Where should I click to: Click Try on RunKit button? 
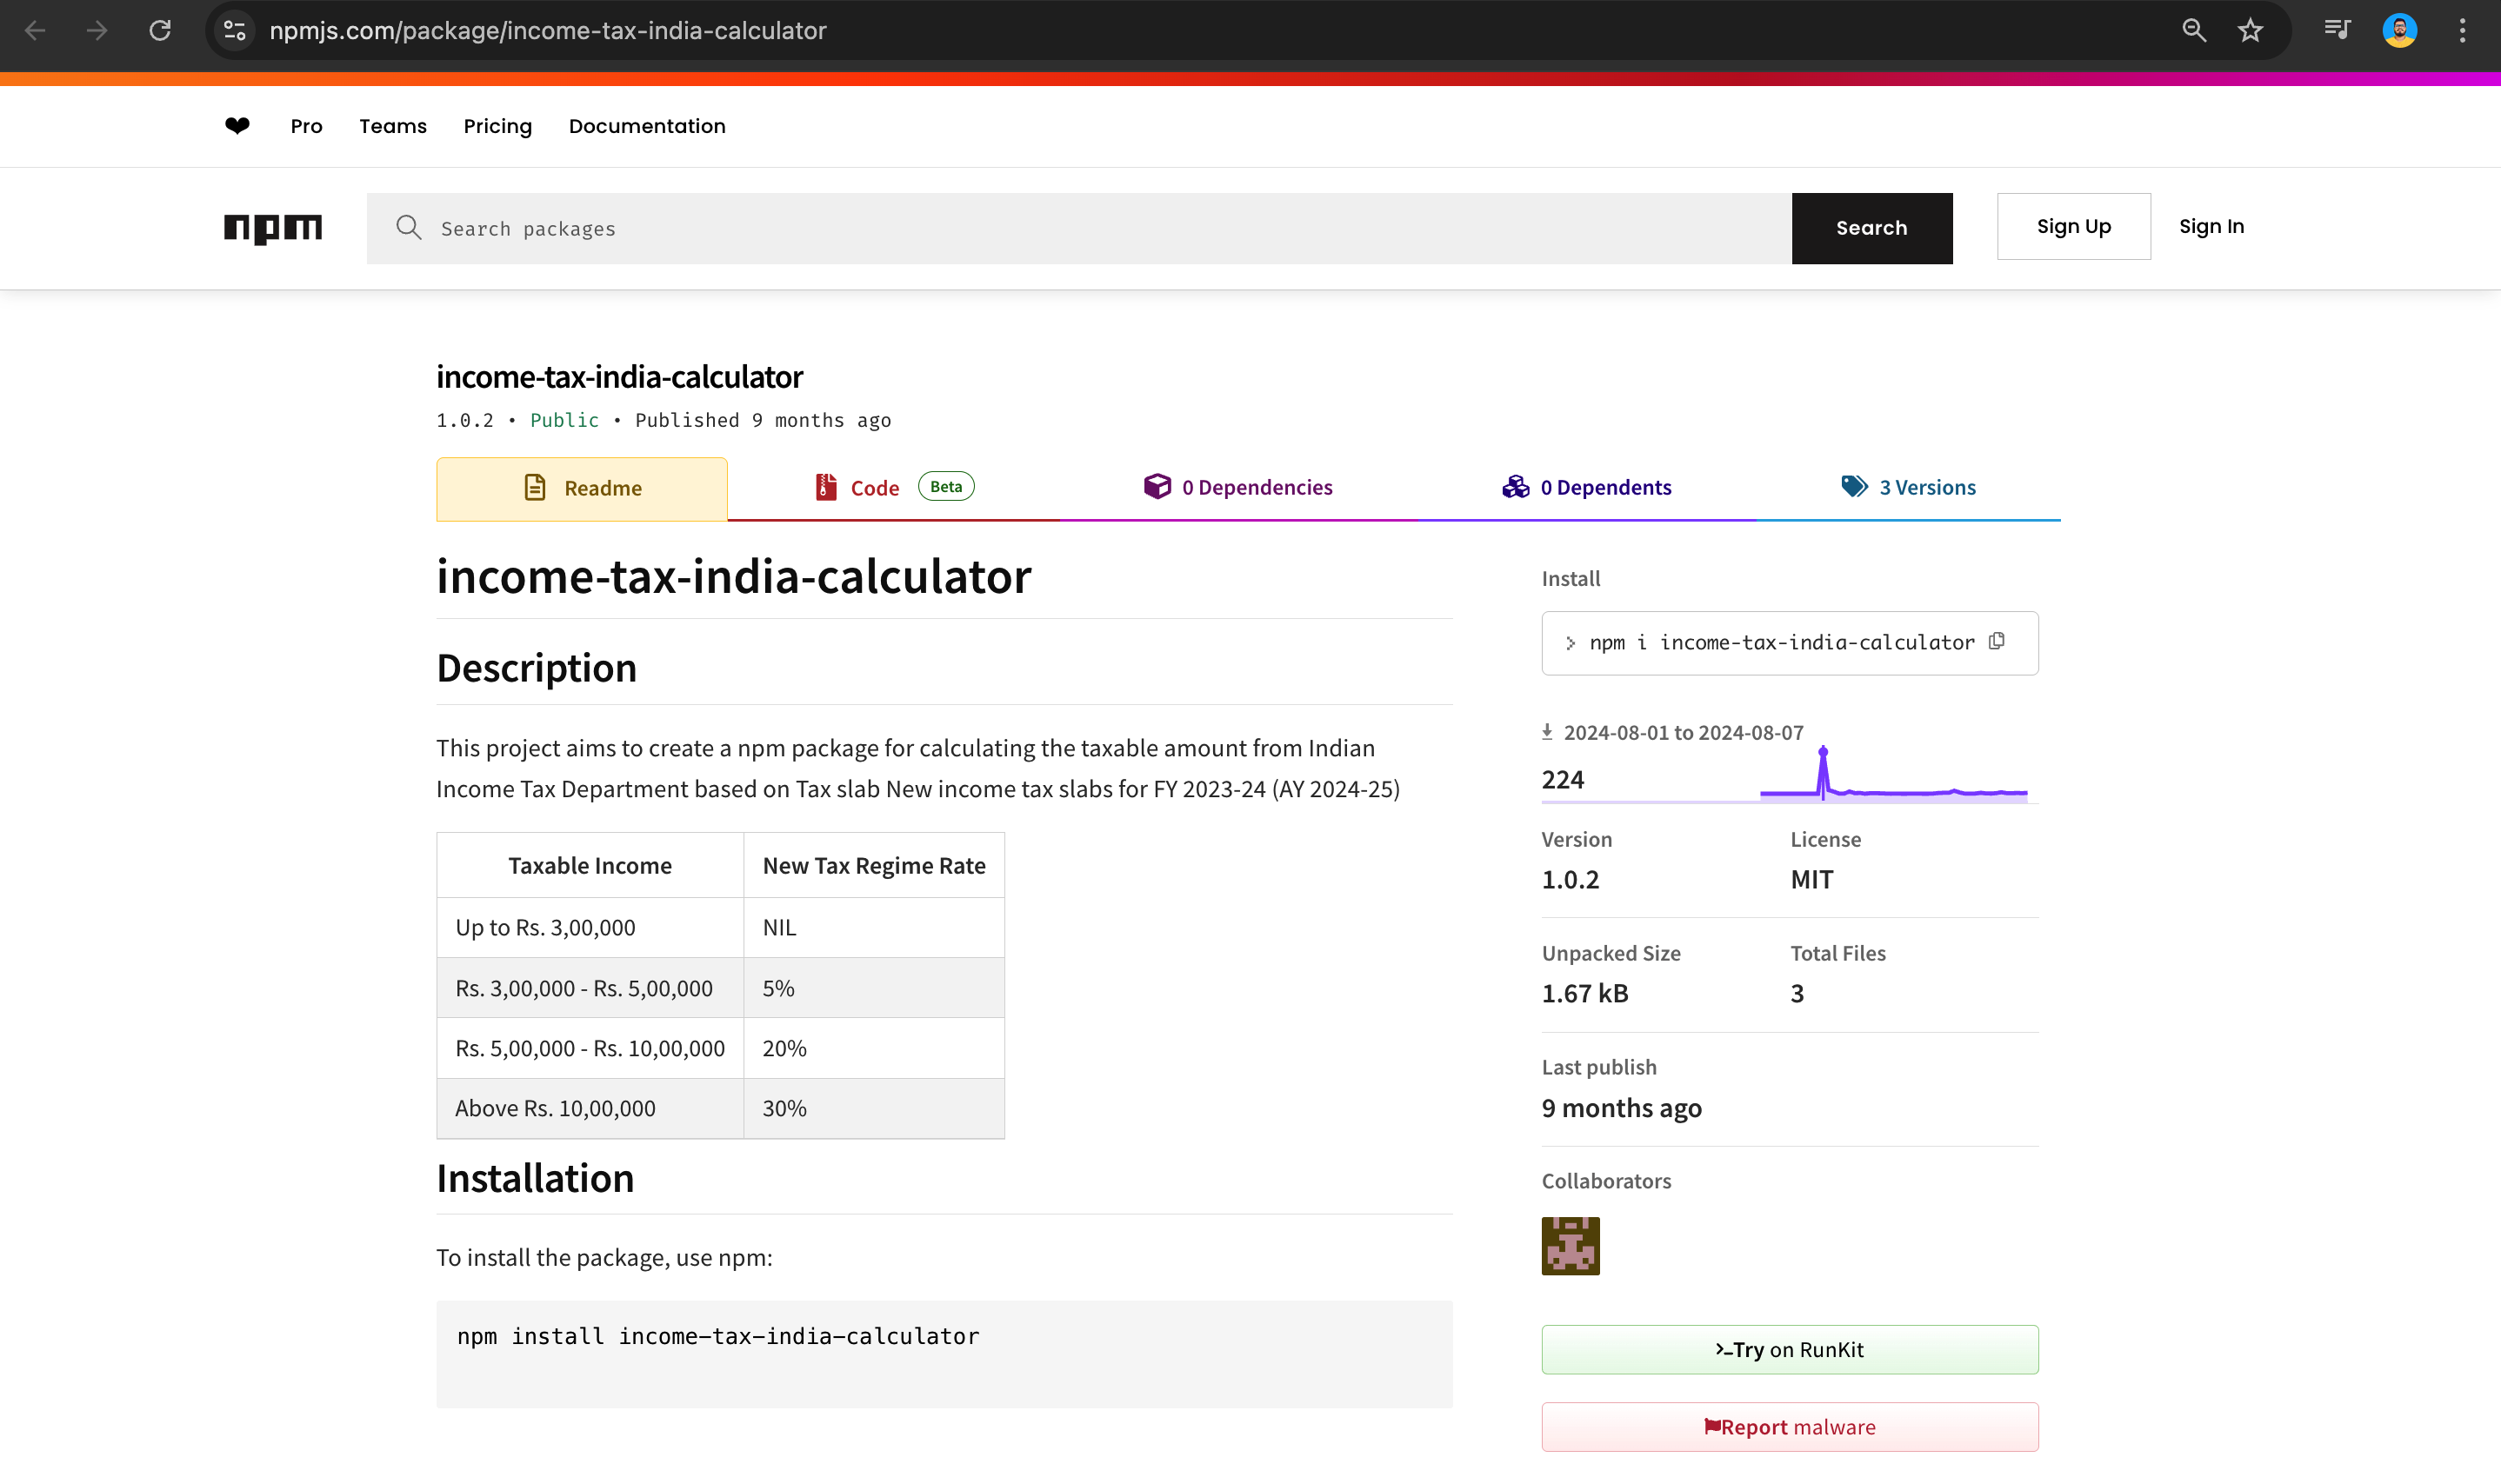pyautogui.click(x=1789, y=1349)
